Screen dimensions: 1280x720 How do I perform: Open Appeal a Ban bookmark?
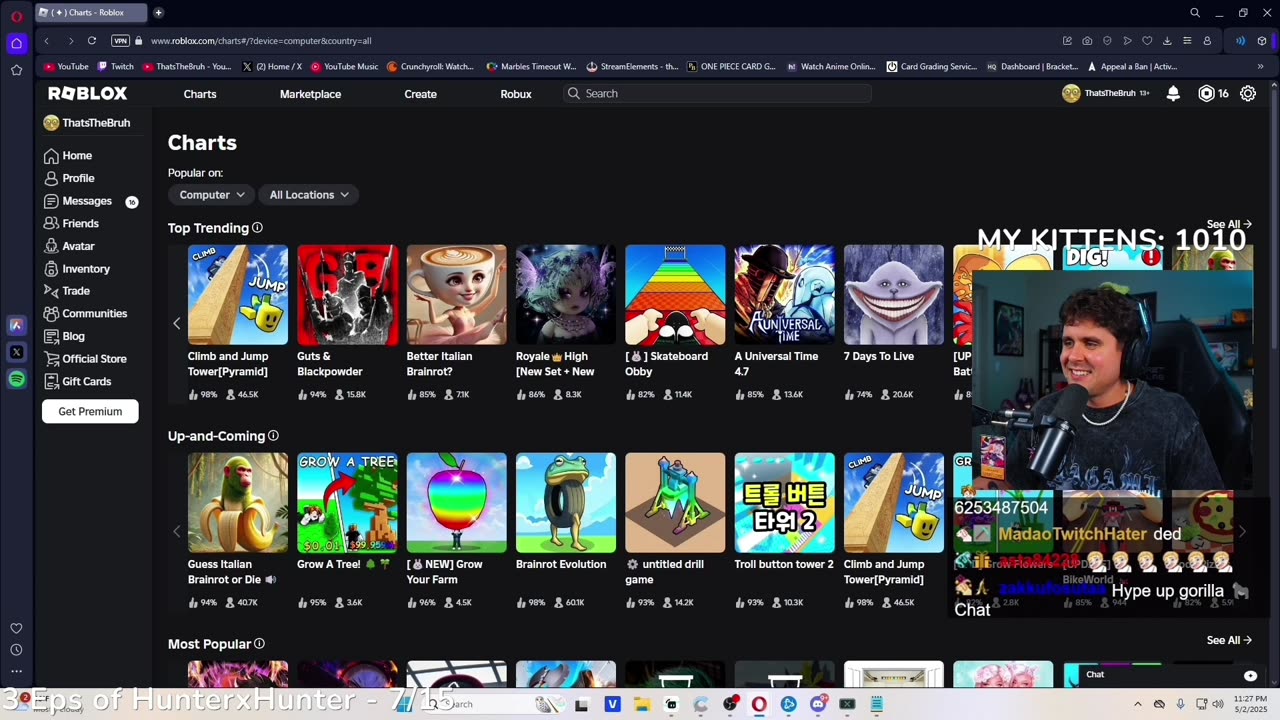(x=1131, y=67)
